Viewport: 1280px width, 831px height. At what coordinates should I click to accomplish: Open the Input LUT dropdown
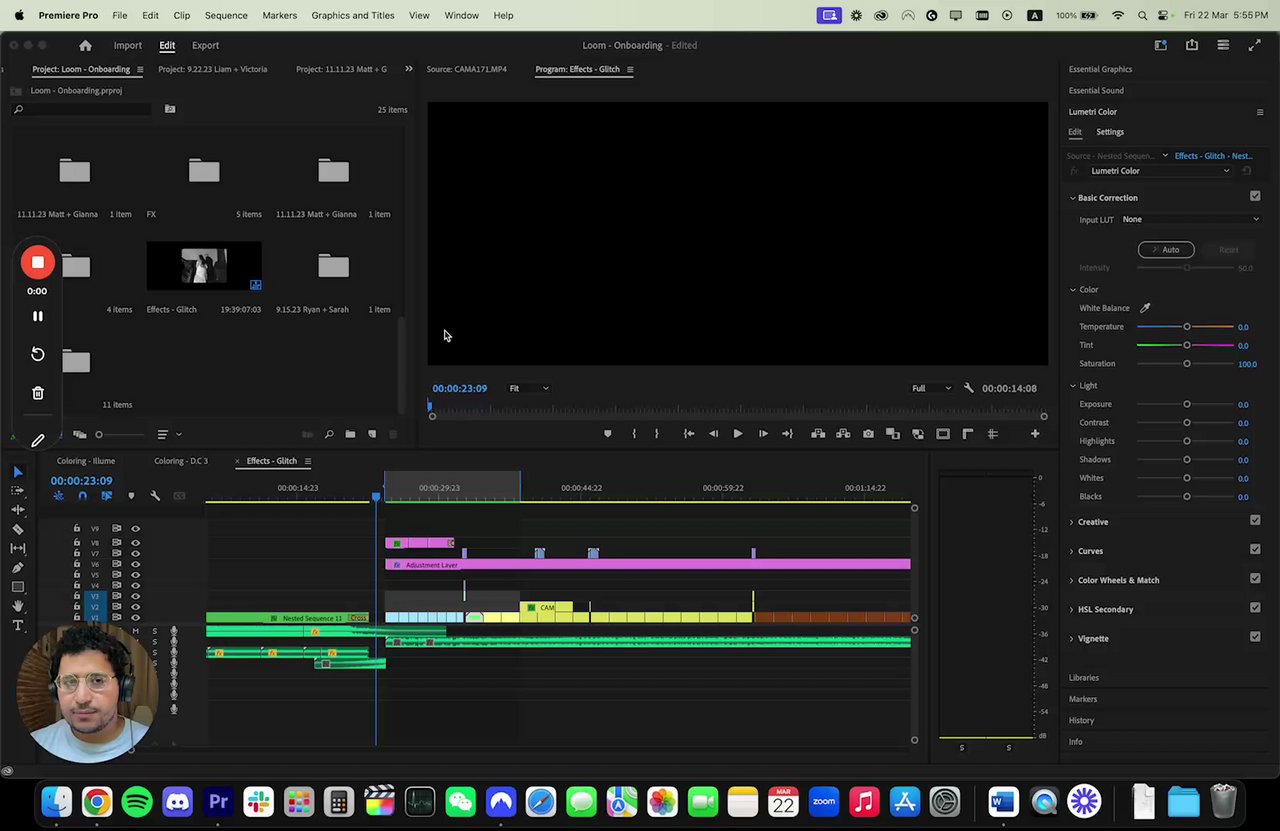(x=1190, y=219)
